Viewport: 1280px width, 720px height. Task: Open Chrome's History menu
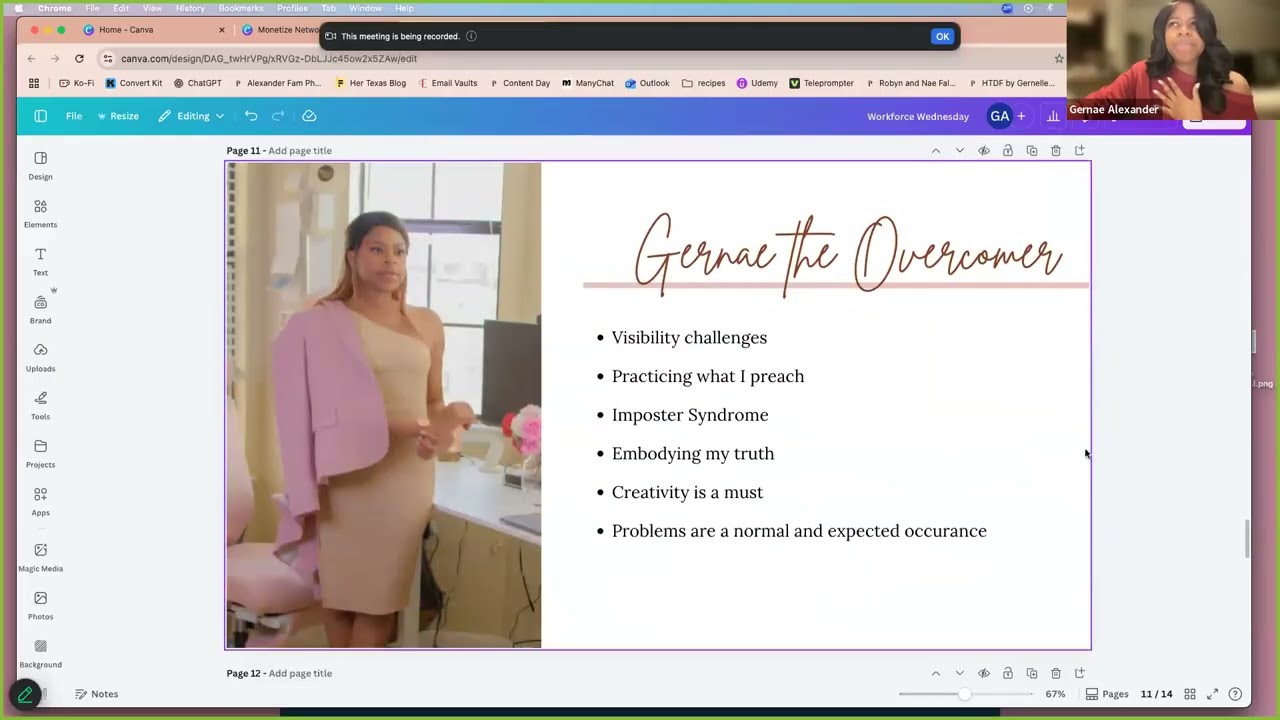point(190,8)
